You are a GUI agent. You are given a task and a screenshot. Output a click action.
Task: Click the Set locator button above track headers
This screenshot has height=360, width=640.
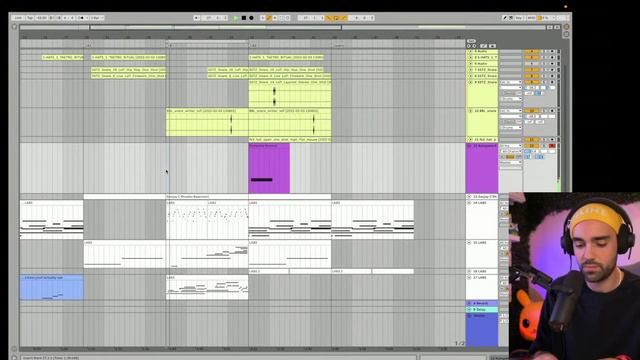(471, 41)
